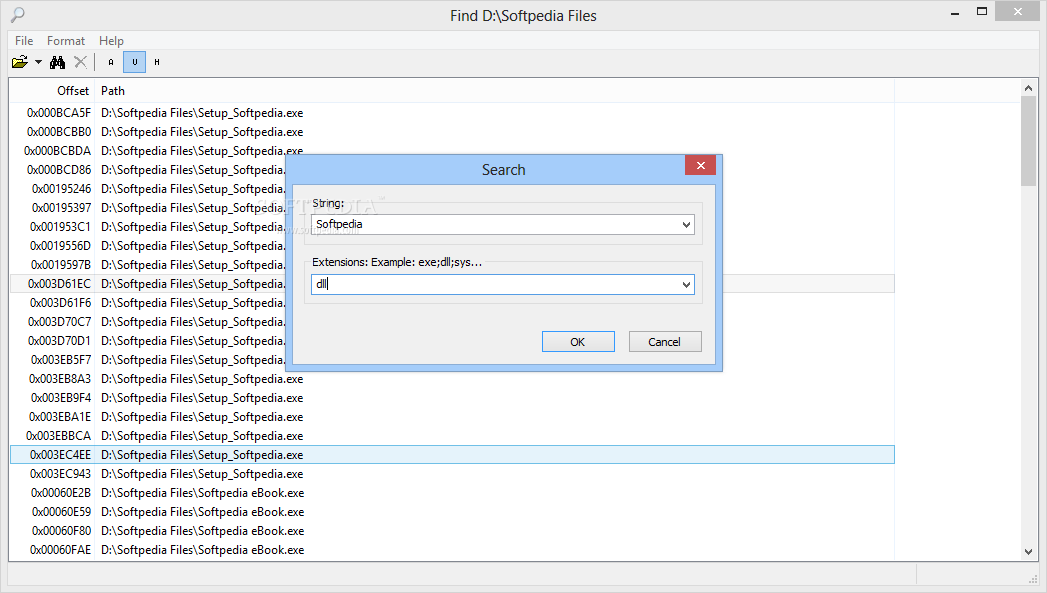Close the Search dialog with red X
This screenshot has height=593, width=1047.
pyautogui.click(x=700, y=166)
